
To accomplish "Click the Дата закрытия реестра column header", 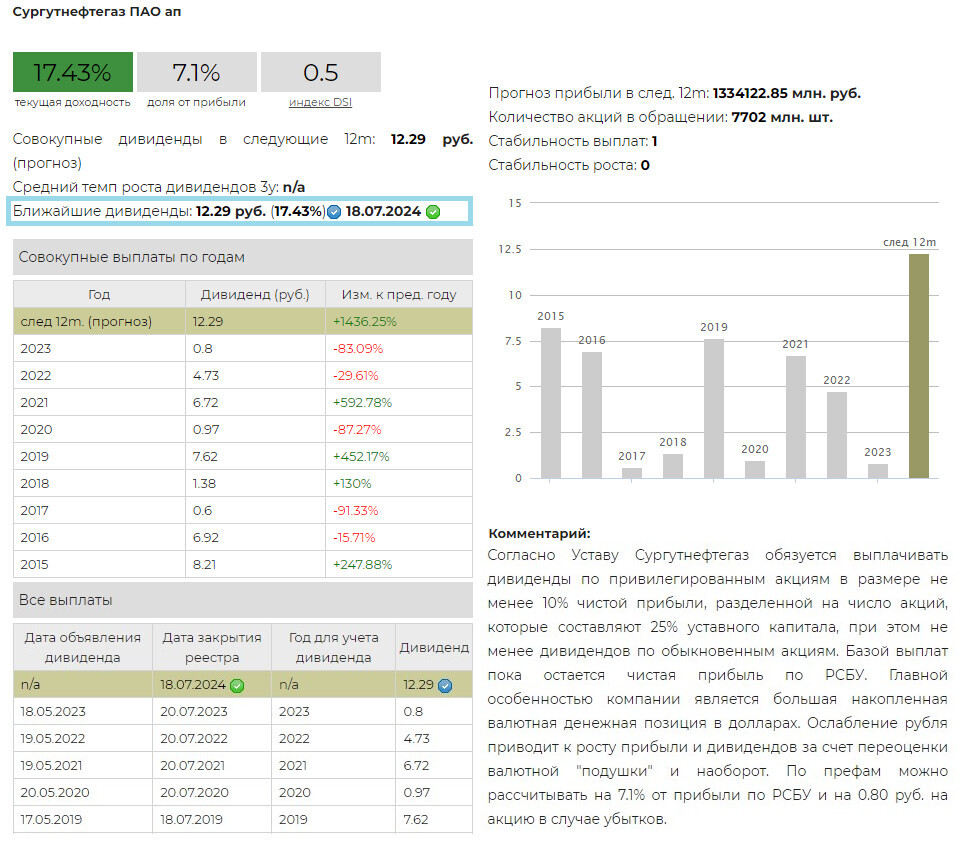I will click(211, 647).
